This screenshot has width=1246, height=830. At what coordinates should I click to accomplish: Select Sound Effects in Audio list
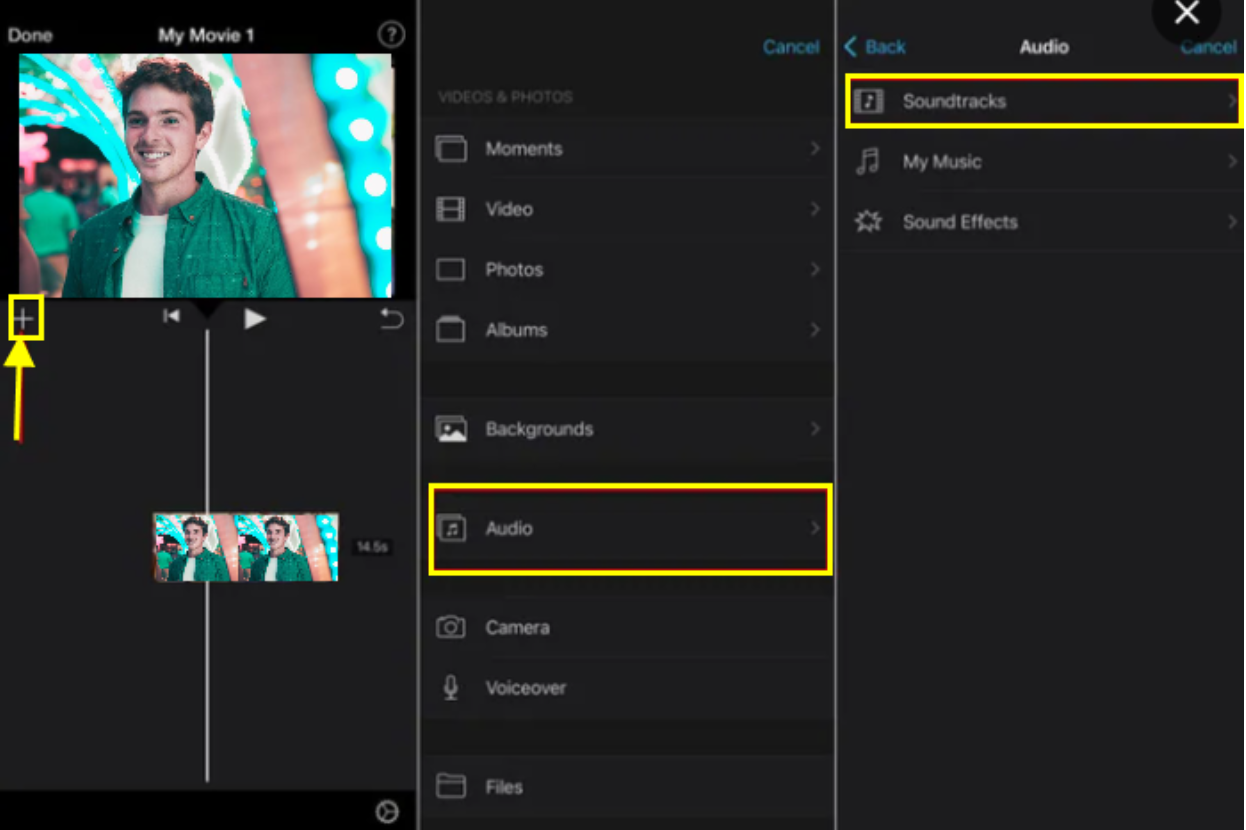(x=960, y=222)
